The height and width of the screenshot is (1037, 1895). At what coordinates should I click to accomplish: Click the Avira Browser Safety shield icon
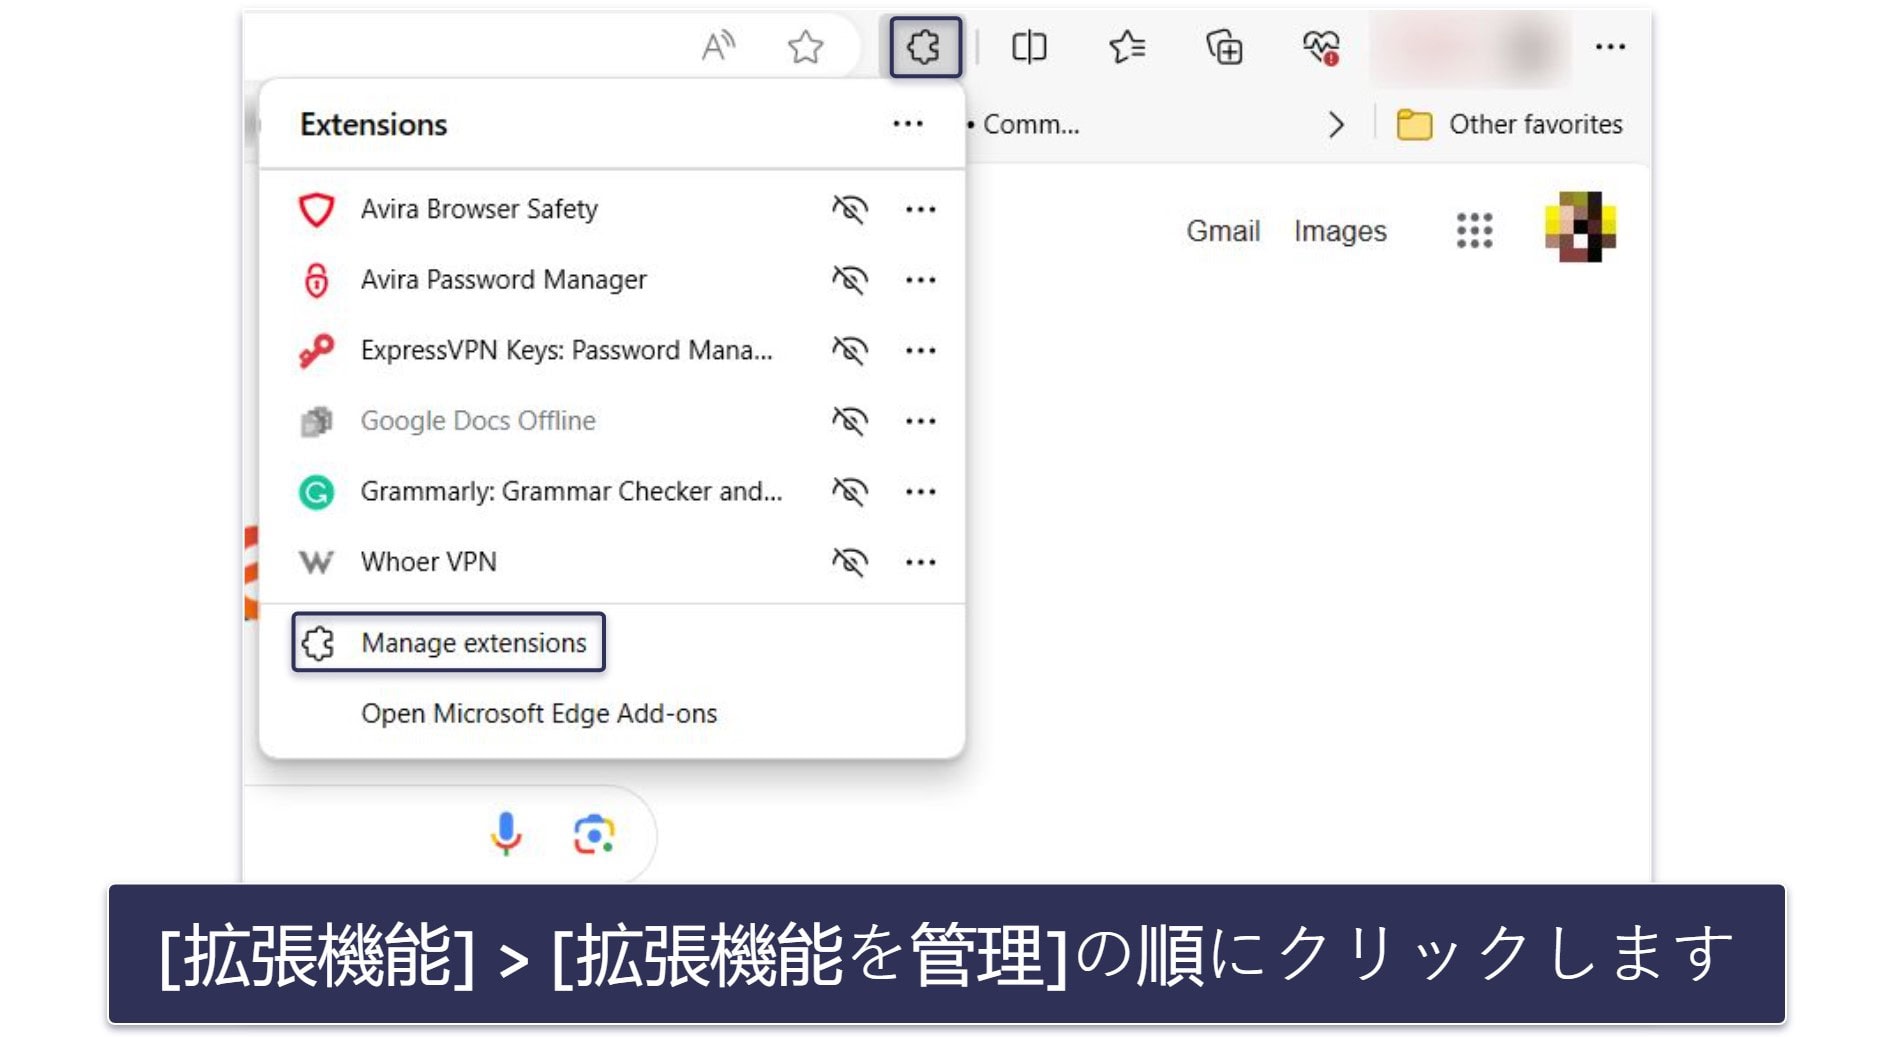click(x=317, y=209)
